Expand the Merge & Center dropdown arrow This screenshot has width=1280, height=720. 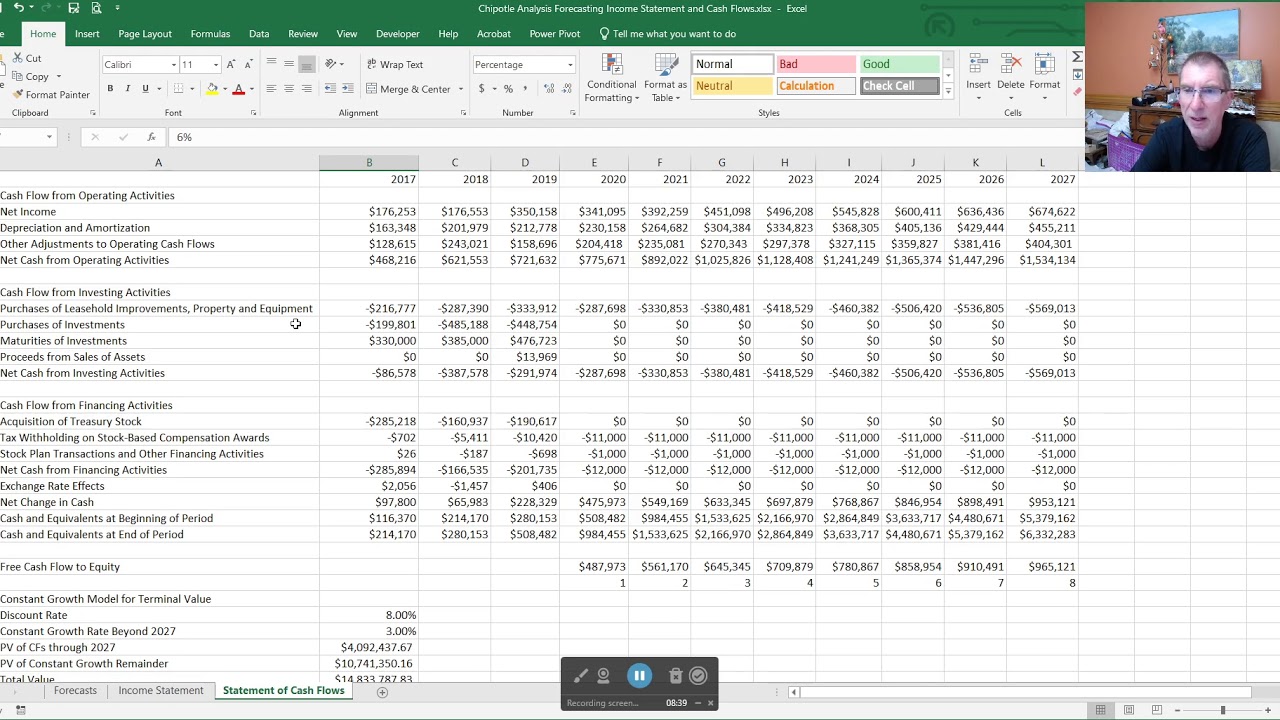tap(461, 89)
